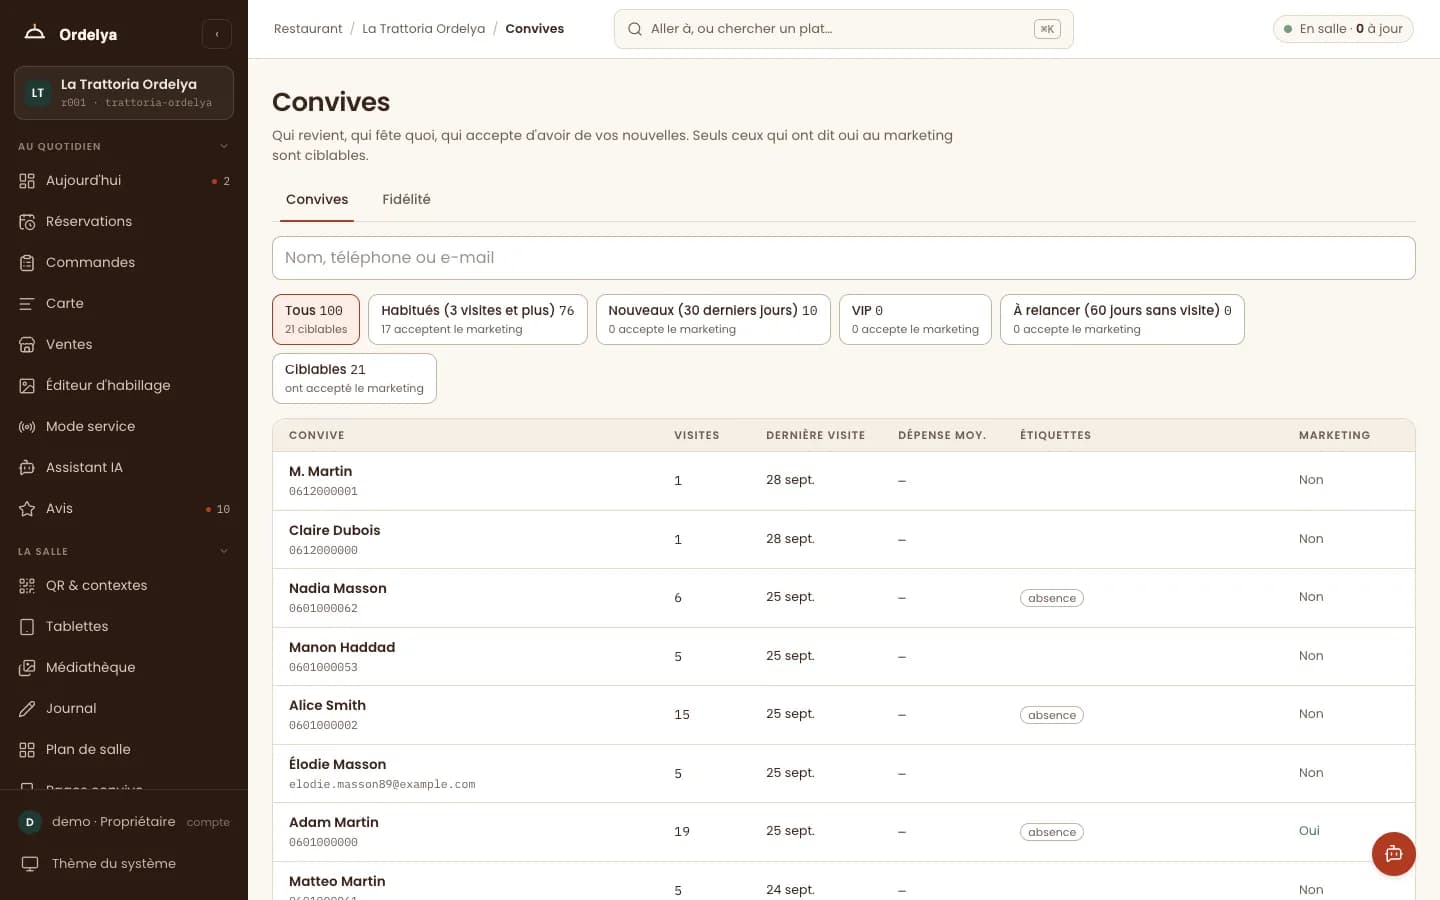Open the Éditeur d'habillage icon

27,386
